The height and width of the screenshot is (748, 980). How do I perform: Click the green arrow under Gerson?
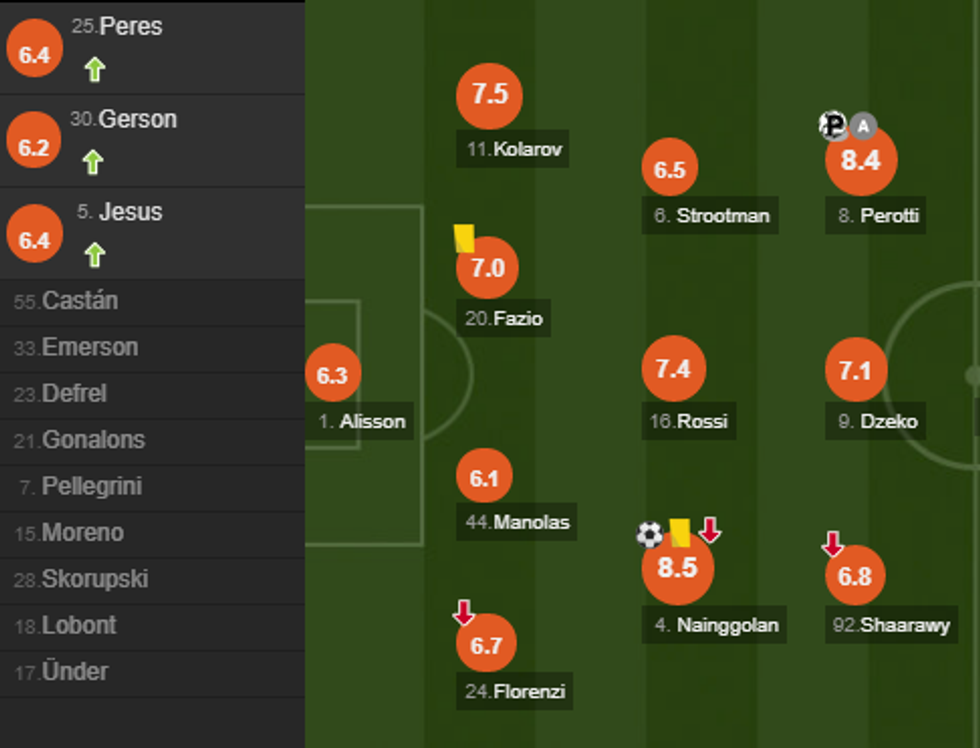[x=93, y=162]
